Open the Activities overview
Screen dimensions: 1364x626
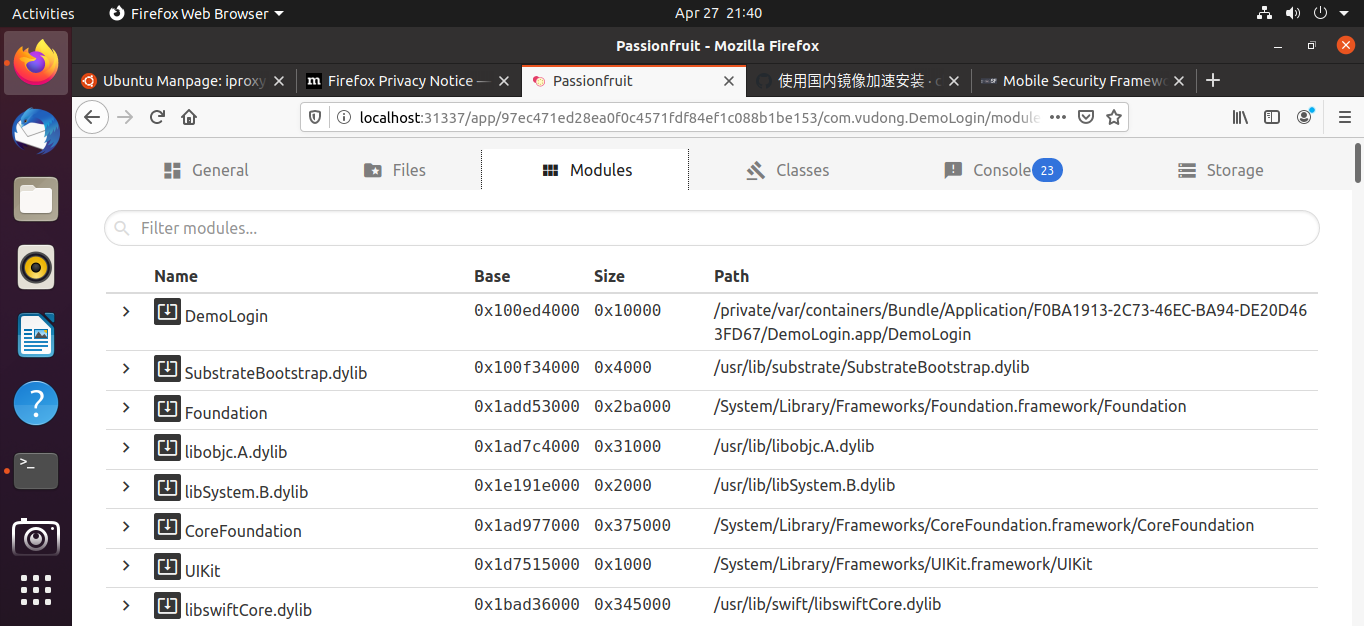pyautogui.click(x=43, y=13)
